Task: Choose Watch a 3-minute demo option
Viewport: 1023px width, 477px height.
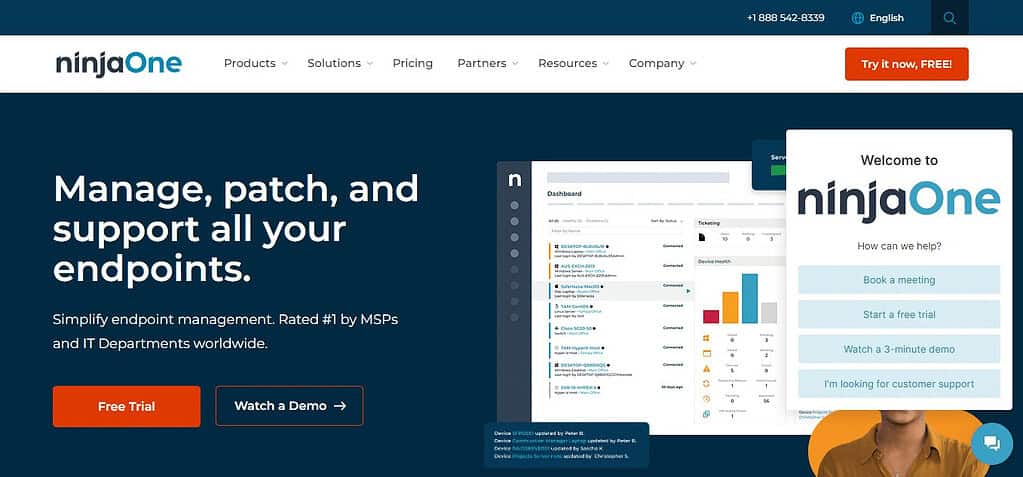Action: pos(898,349)
